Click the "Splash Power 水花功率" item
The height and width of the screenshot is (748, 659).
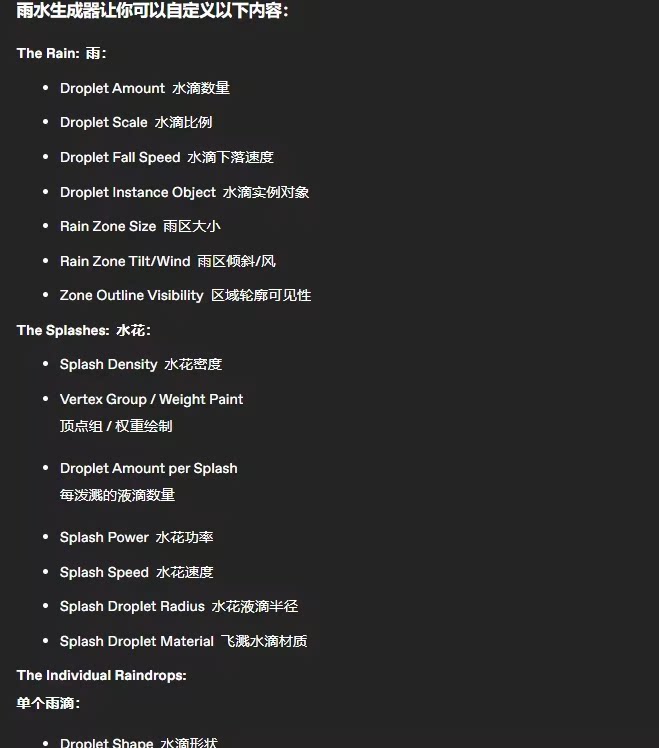pyautogui.click(x=136, y=537)
